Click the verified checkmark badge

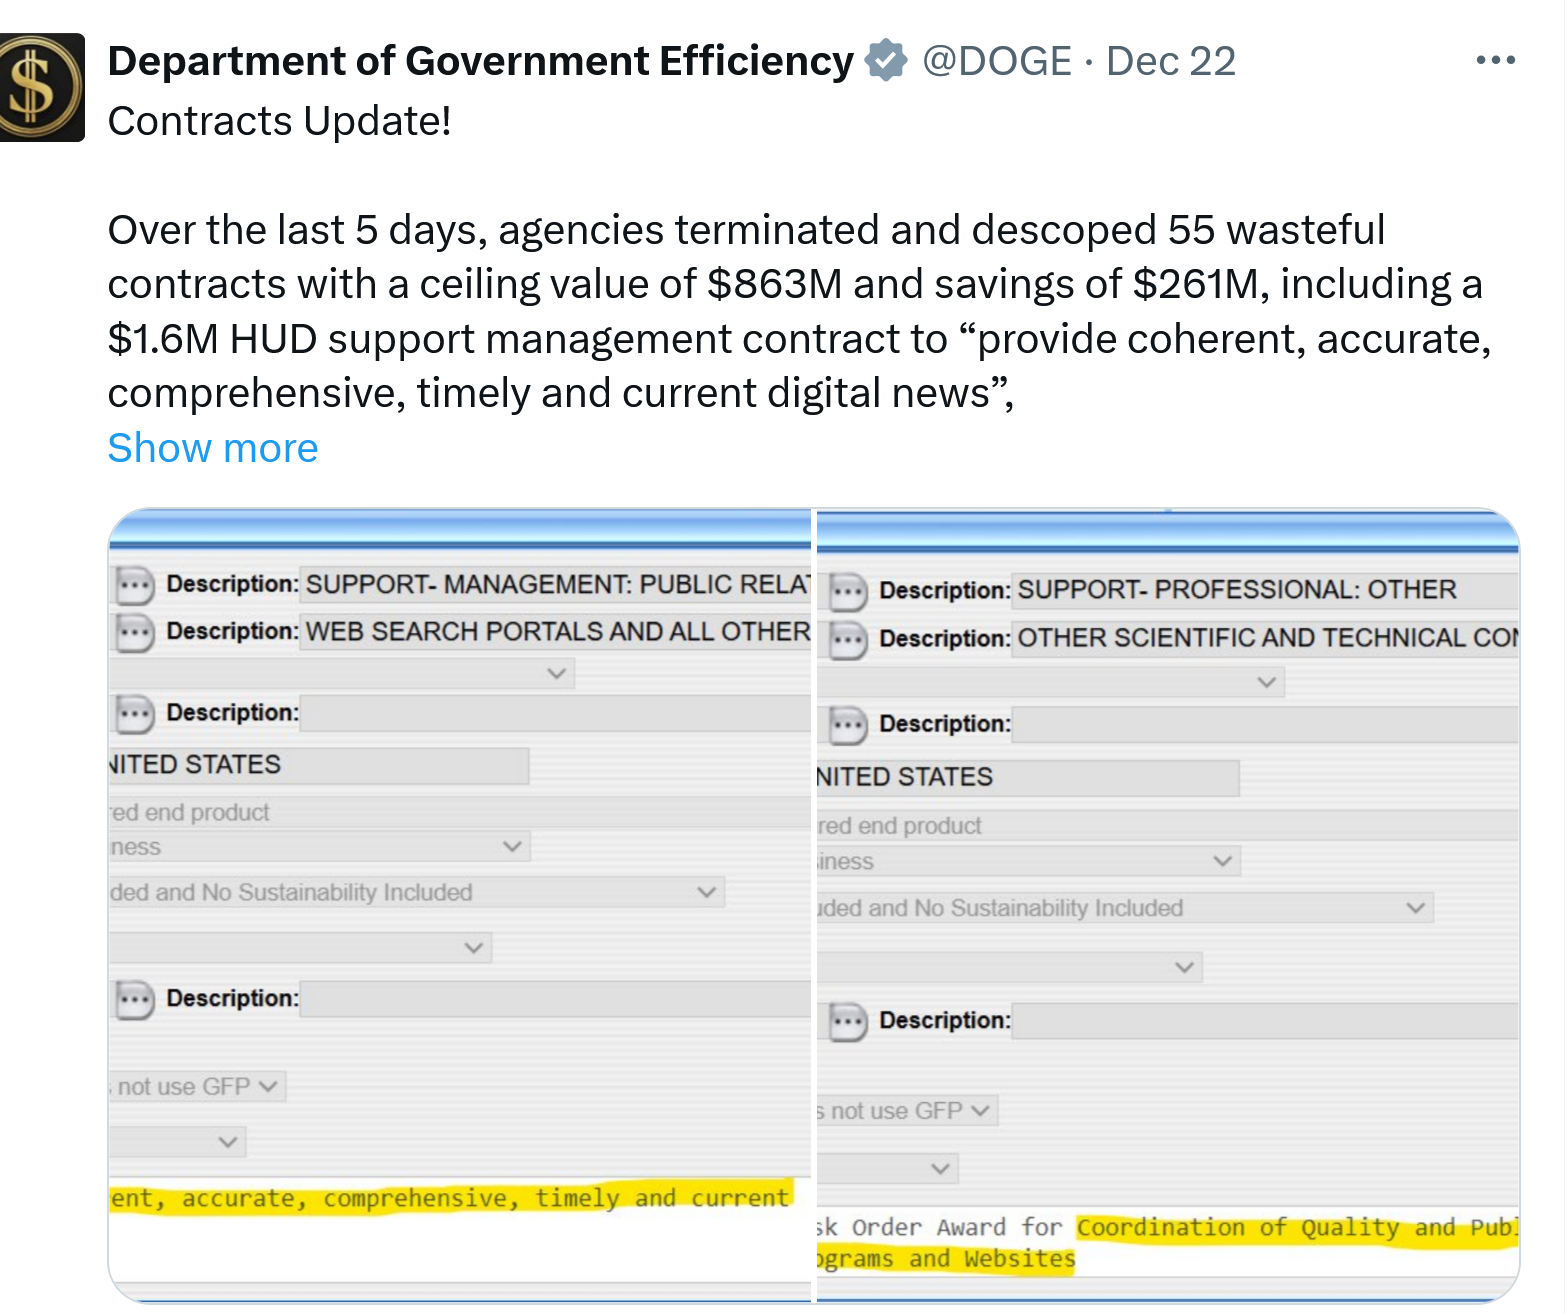(885, 60)
